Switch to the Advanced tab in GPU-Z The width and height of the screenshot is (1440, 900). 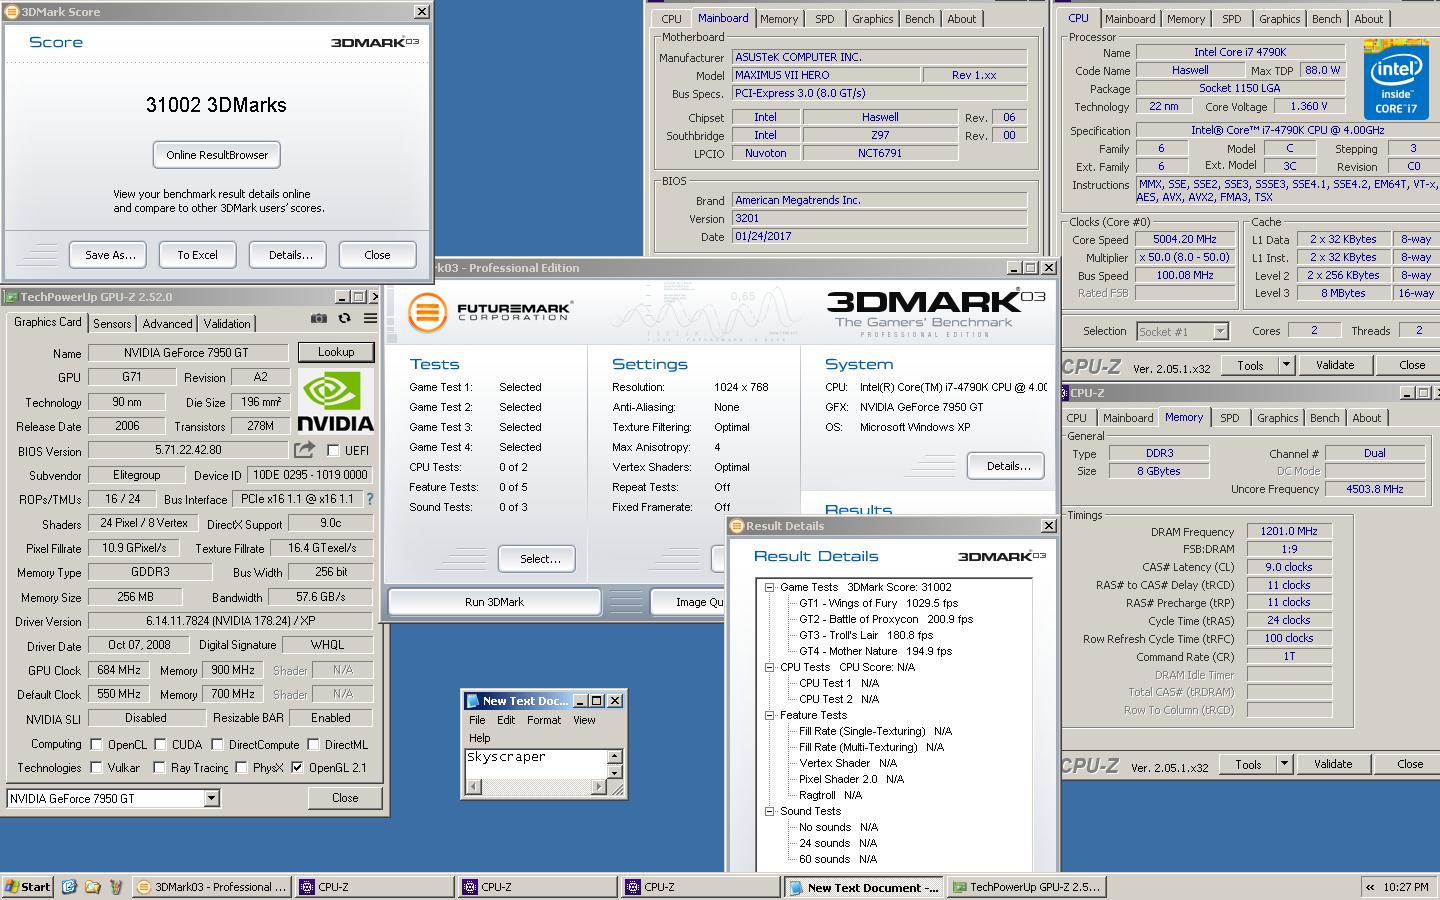coord(167,323)
